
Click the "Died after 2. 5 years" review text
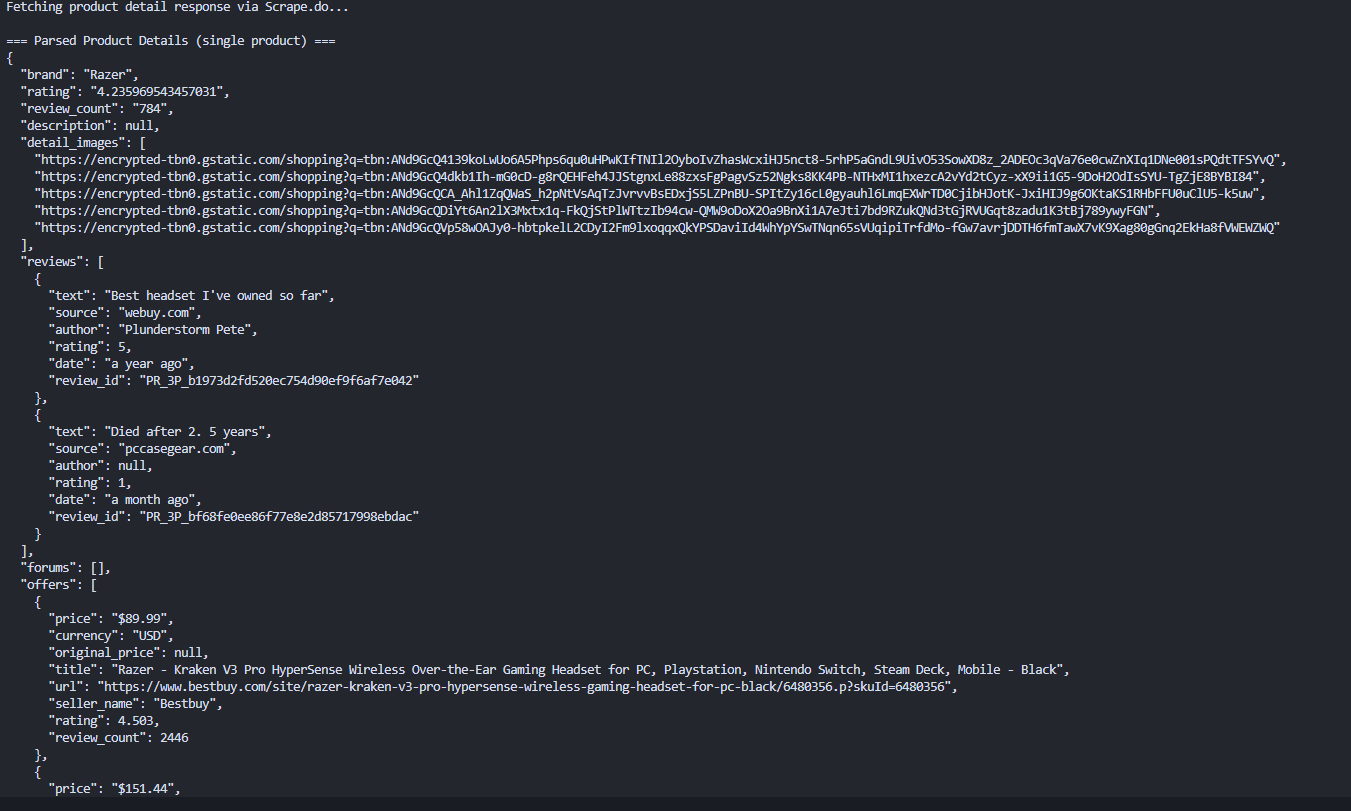click(186, 432)
